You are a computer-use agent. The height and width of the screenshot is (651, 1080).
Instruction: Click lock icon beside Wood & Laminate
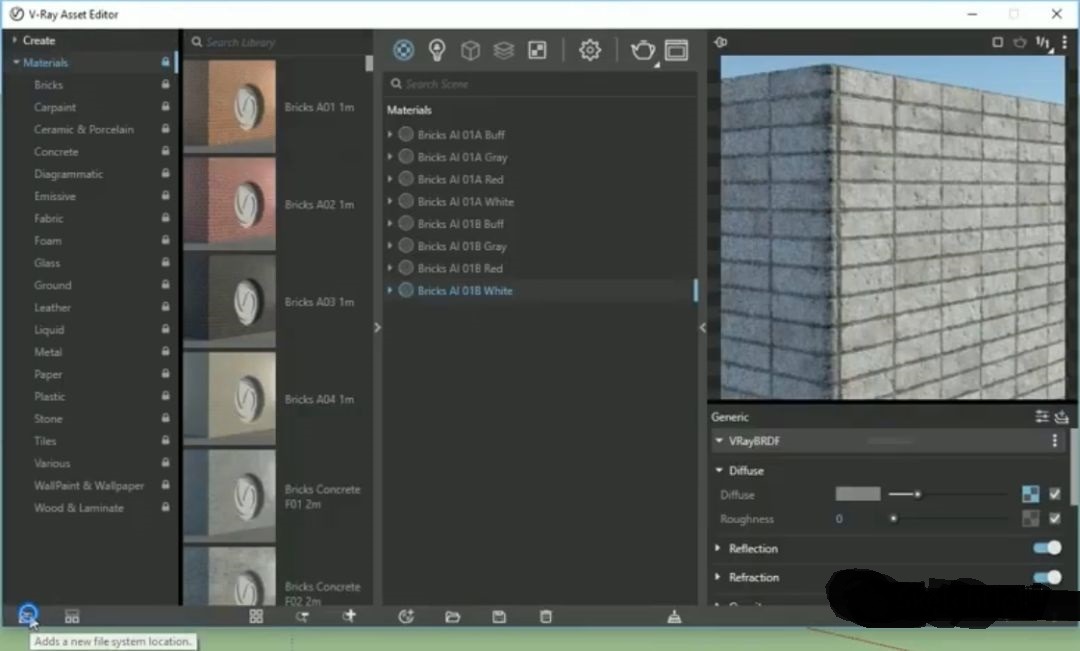pos(165,507)
